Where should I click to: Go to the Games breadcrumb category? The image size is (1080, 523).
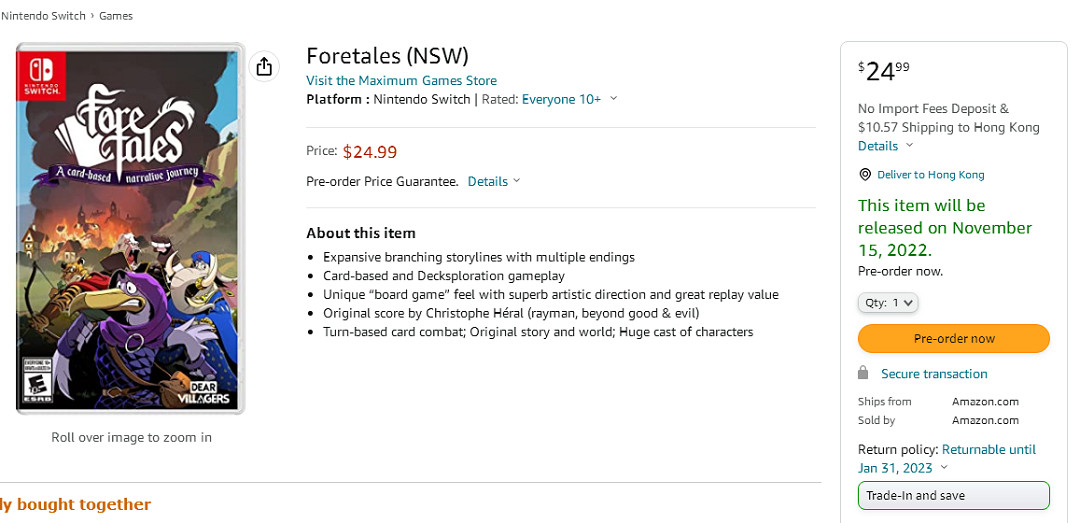(116, 16)
